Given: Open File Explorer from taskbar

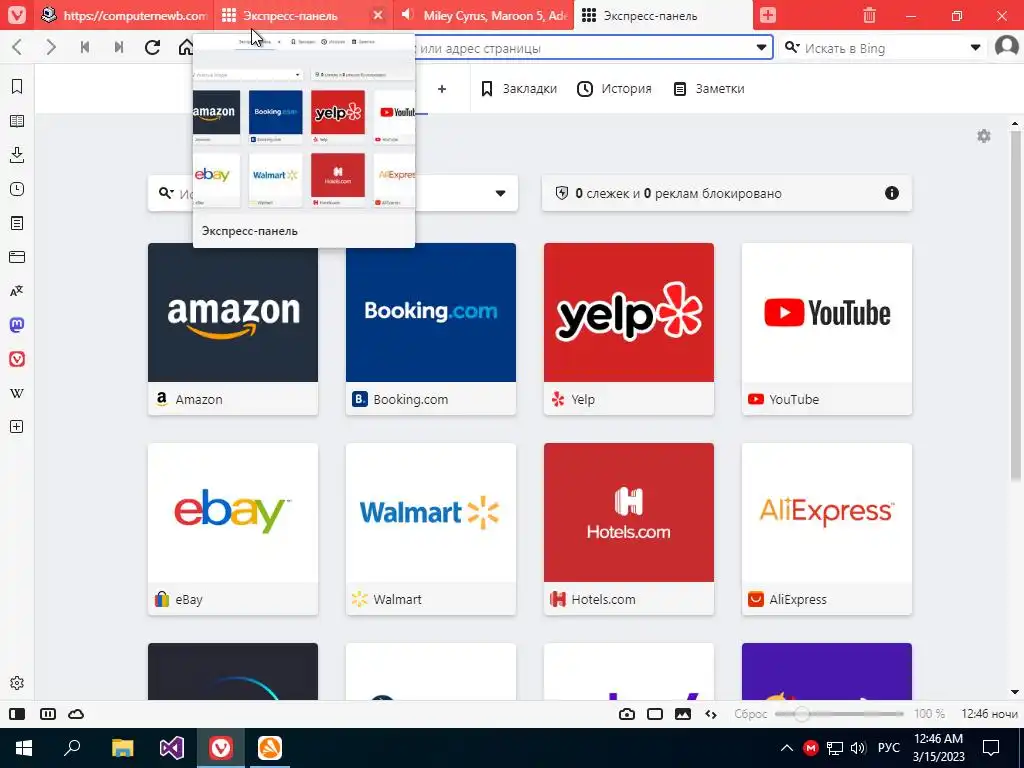Looking at the screenshot, I should pos(122,748).
